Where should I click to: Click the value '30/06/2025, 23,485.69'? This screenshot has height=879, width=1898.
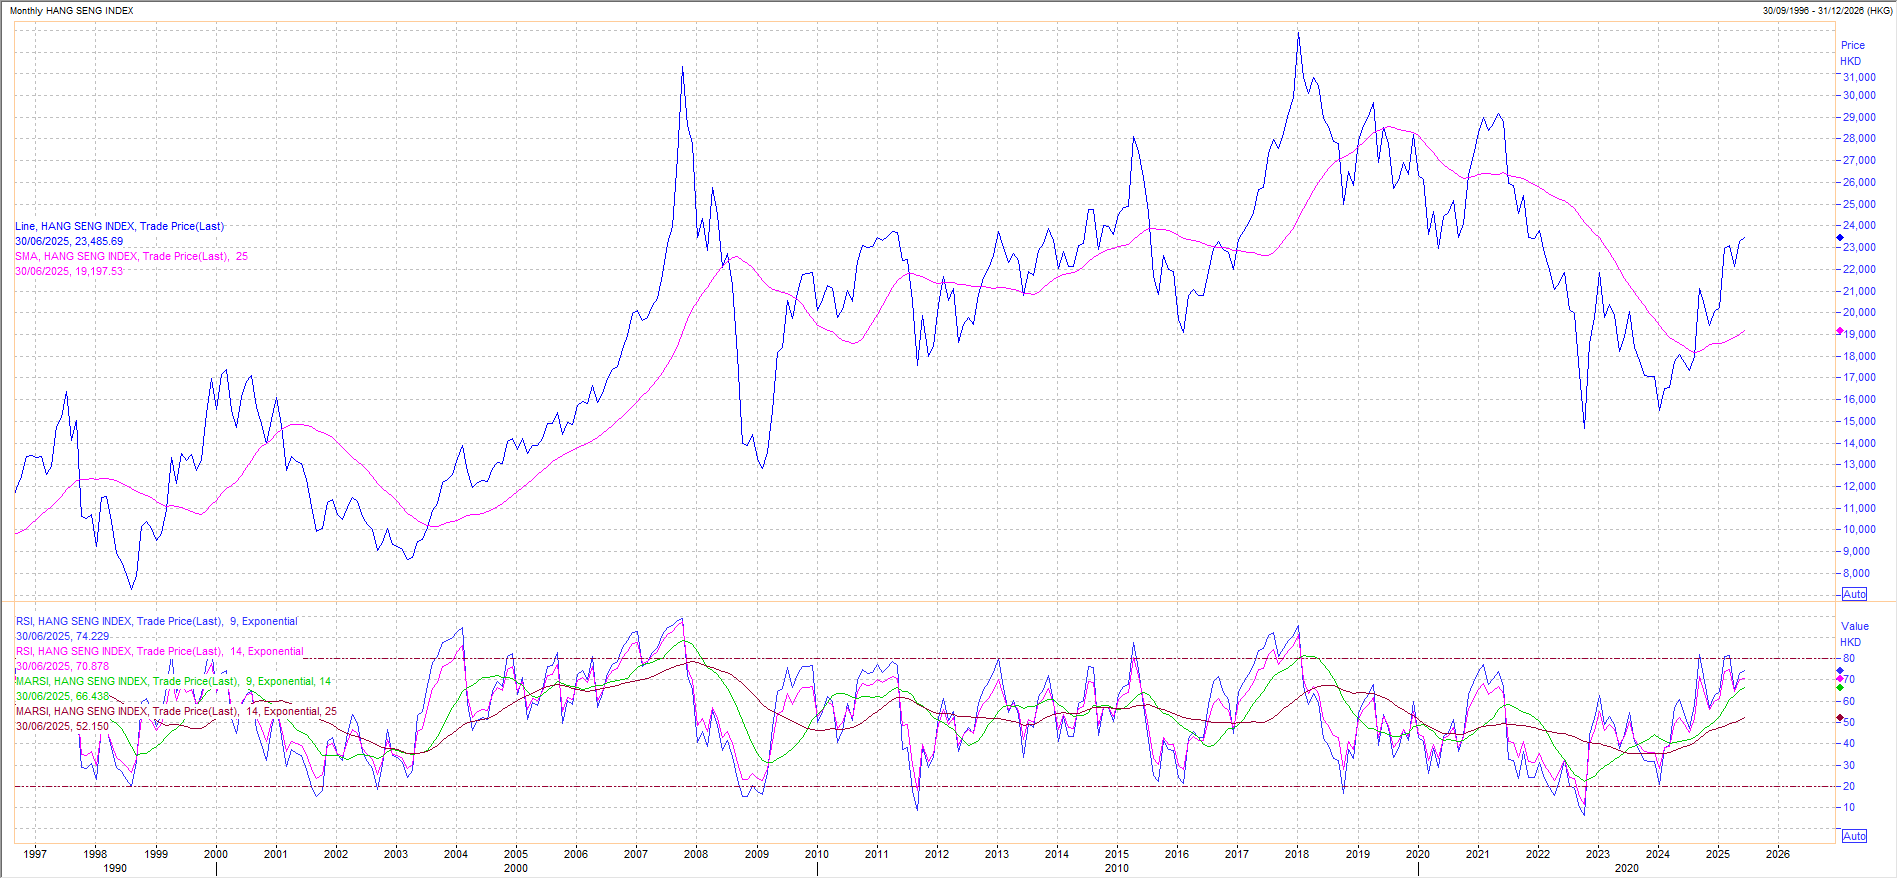(69, 242)
